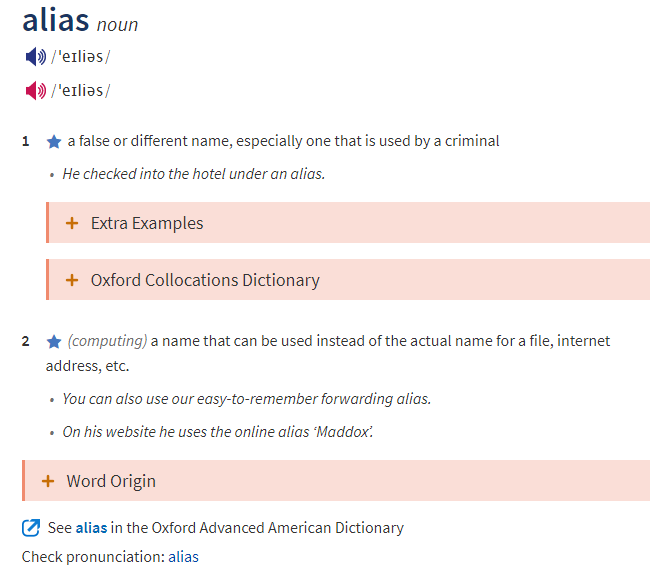Click the 'noun' part-of-speech label
Viewport: 662px width, 575px height.
[118, 25]
